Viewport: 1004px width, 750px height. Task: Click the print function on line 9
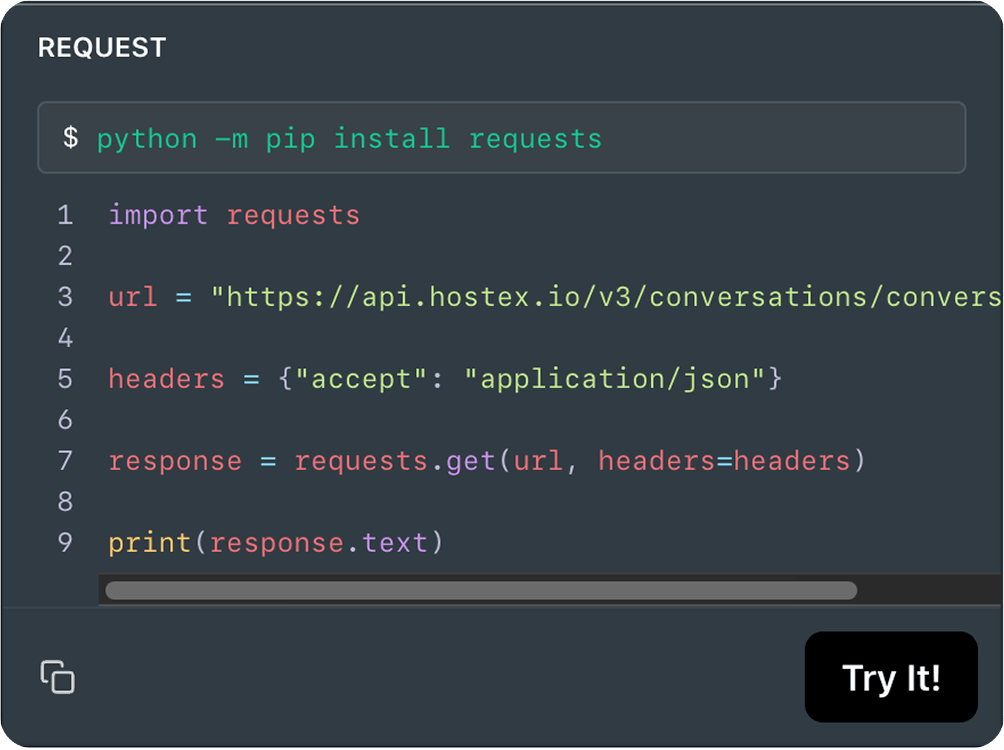tap(150, 543)
